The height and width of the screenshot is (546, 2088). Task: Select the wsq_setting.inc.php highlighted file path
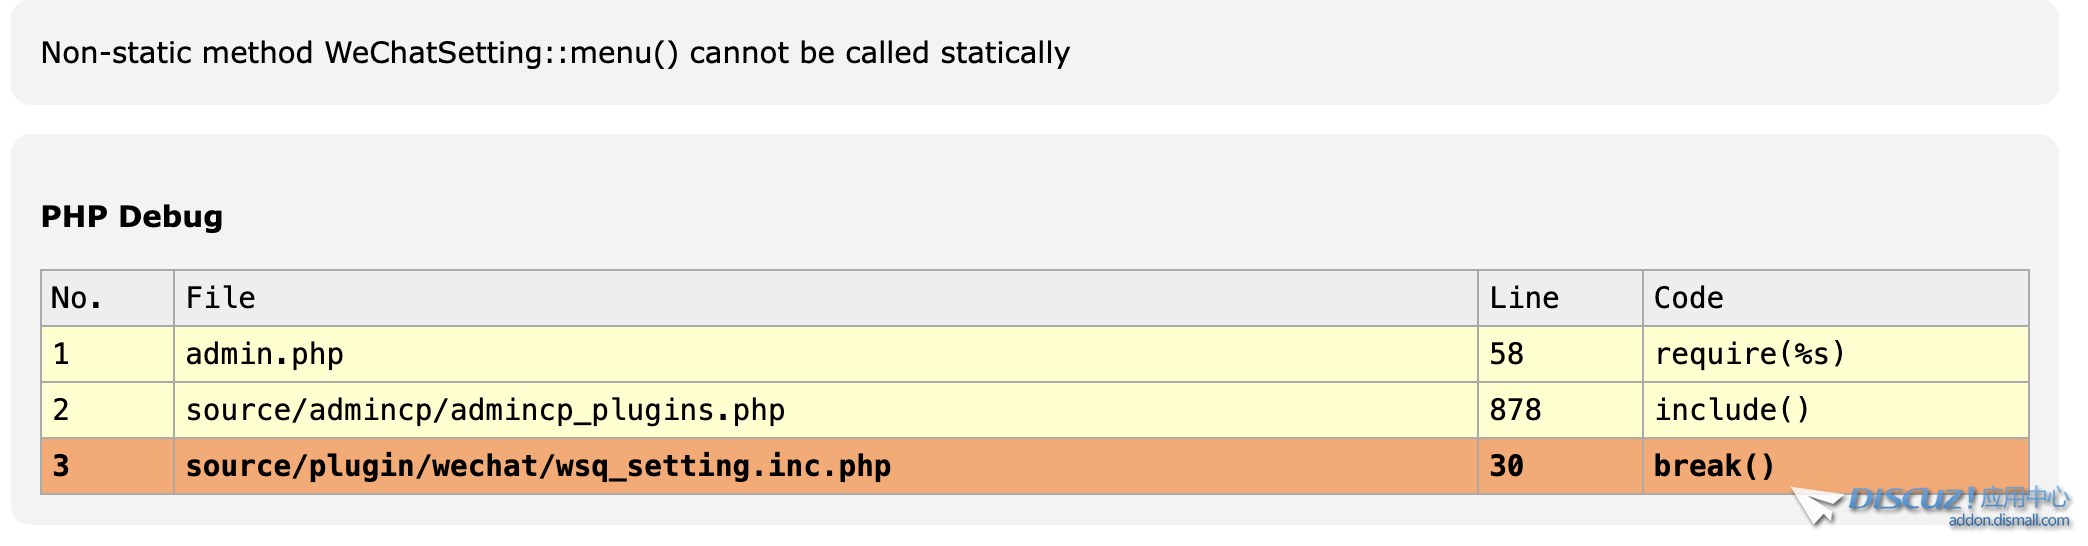pyautogui.click(x=538, y=466)
